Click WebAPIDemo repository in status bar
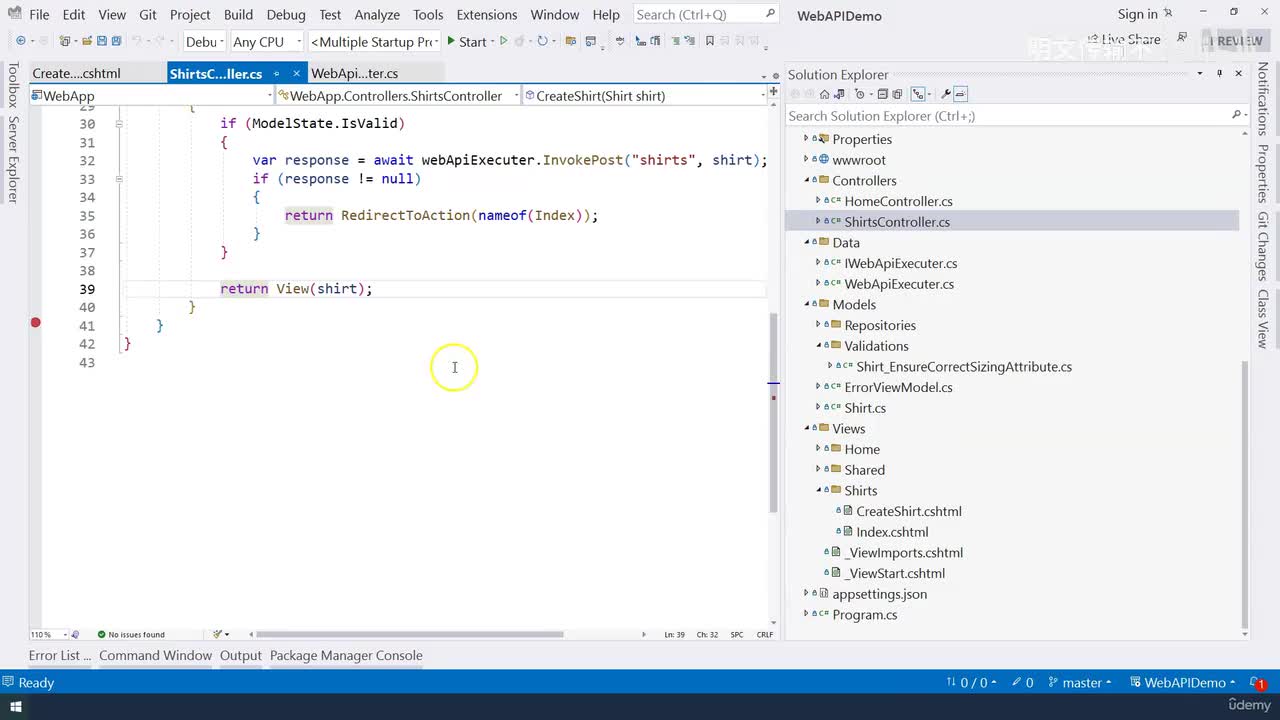The height and width of the screenshot is (720, 1280). pos(1183,683)
